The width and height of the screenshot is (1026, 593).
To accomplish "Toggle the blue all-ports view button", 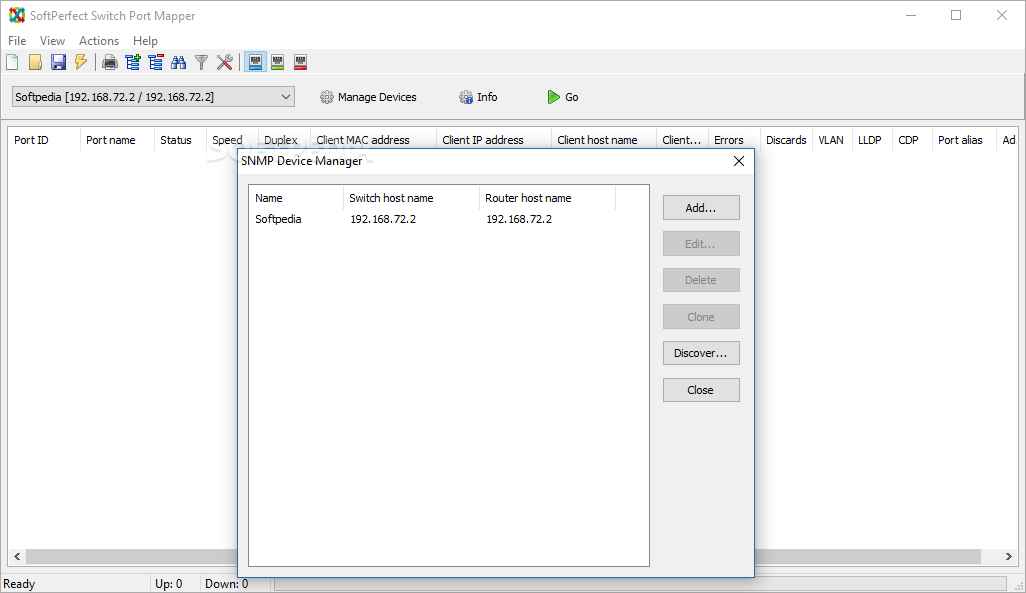I will [x=255, y=63].
